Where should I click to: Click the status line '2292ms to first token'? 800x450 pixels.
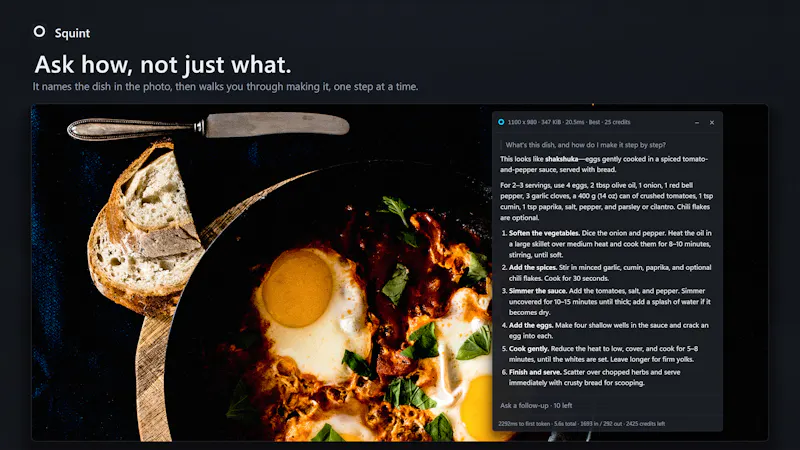pos(582,423)
